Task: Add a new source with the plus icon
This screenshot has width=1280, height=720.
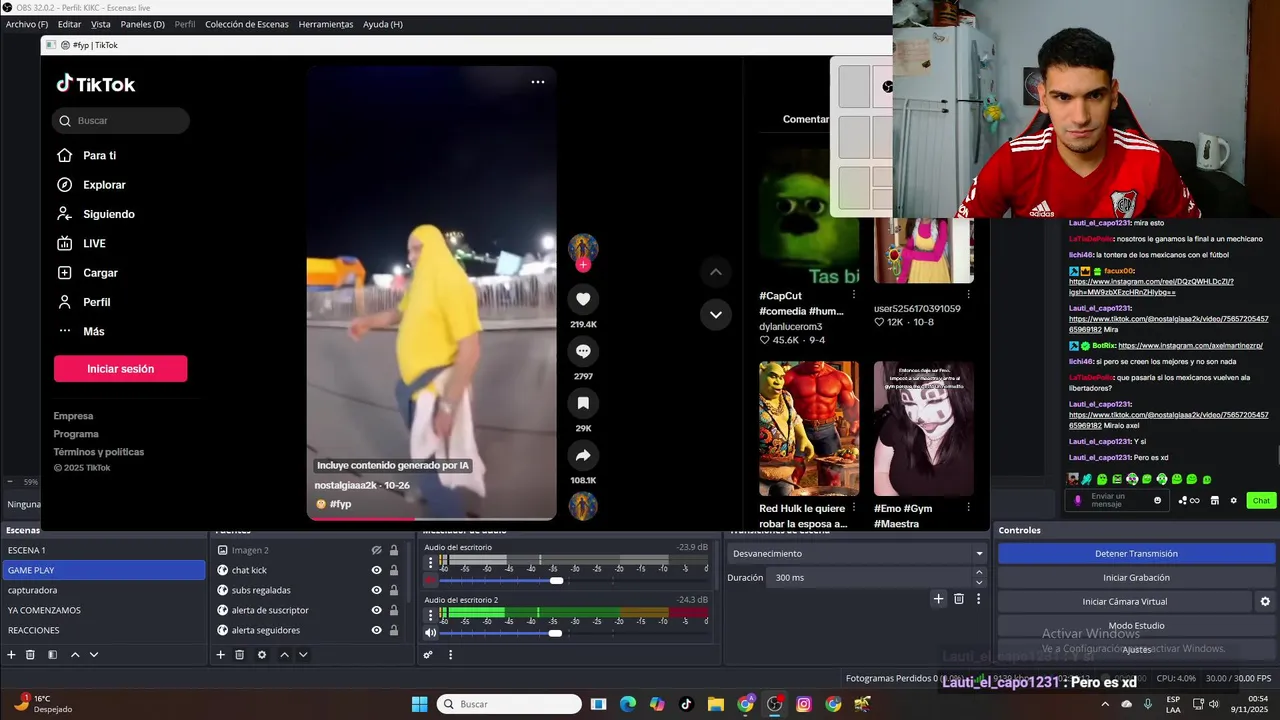Action: [221, 655]
